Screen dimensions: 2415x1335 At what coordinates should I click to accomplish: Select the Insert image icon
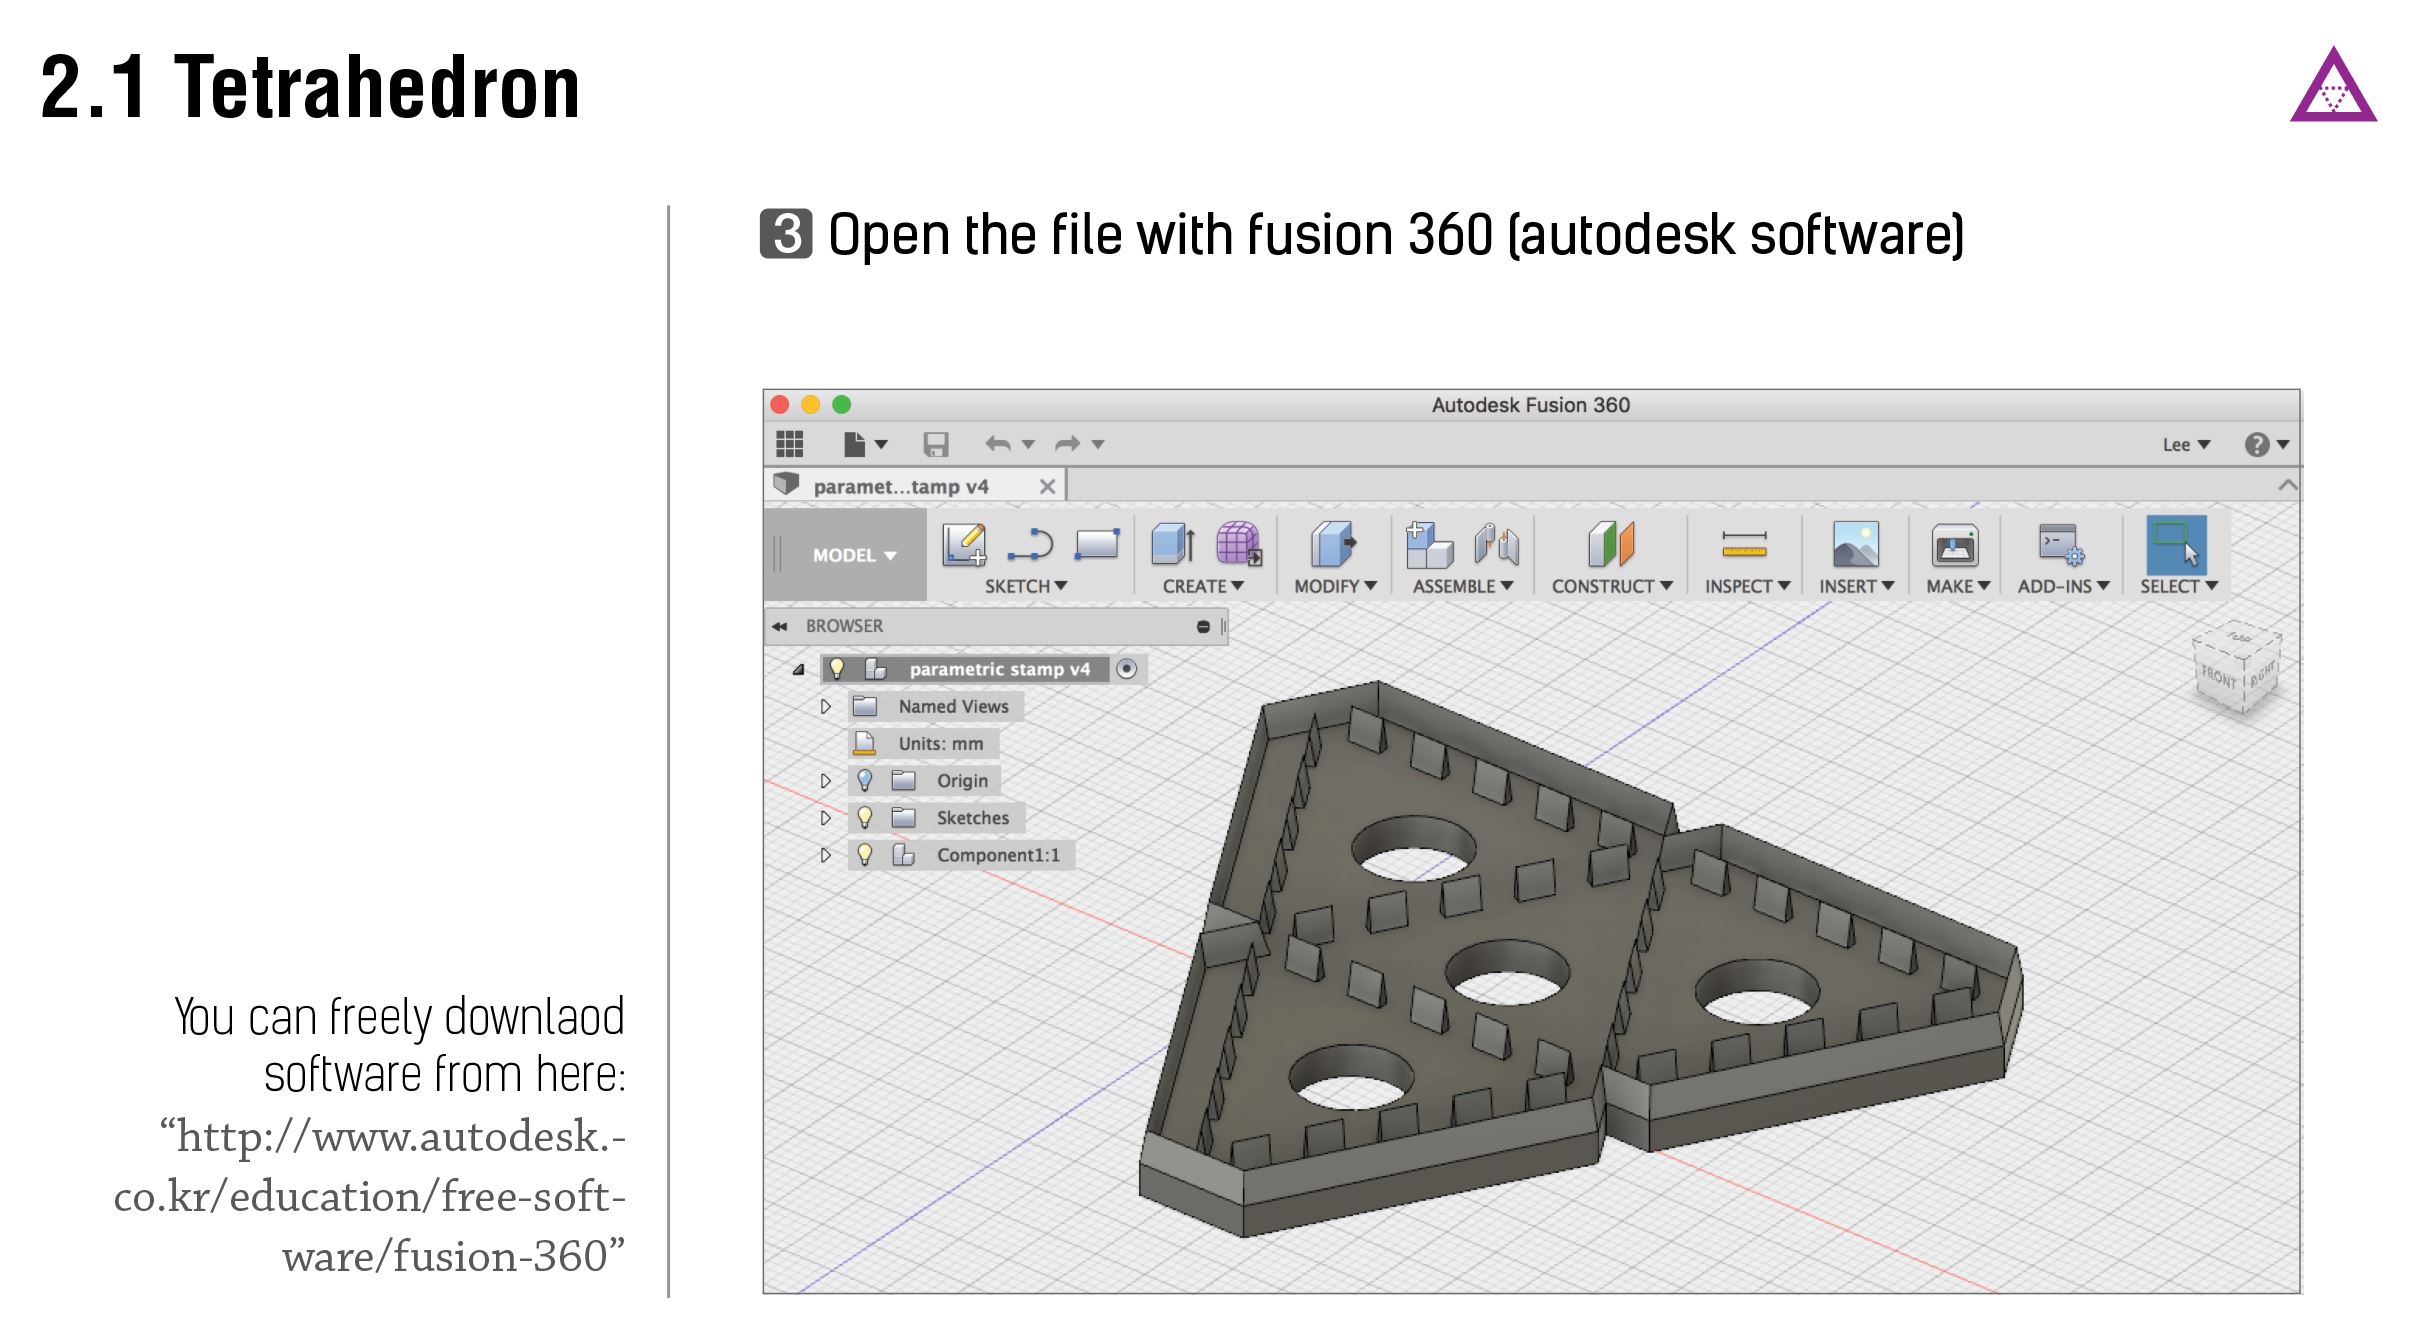[1855, 545]
